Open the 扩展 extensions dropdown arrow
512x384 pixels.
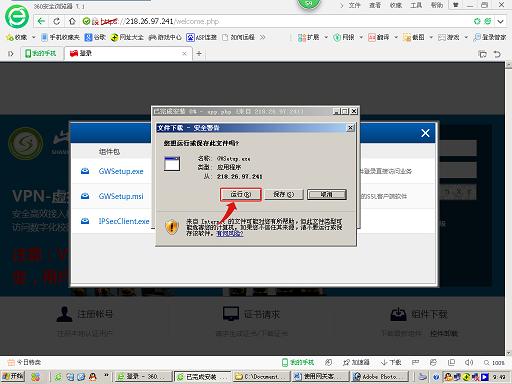click(x=326, y=37)
